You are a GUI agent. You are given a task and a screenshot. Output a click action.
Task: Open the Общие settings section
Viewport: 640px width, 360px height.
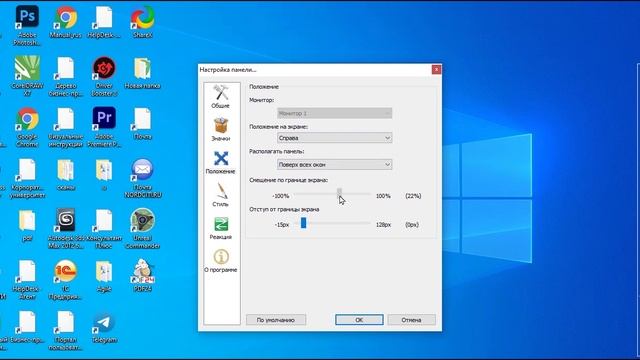click(221, 97)
